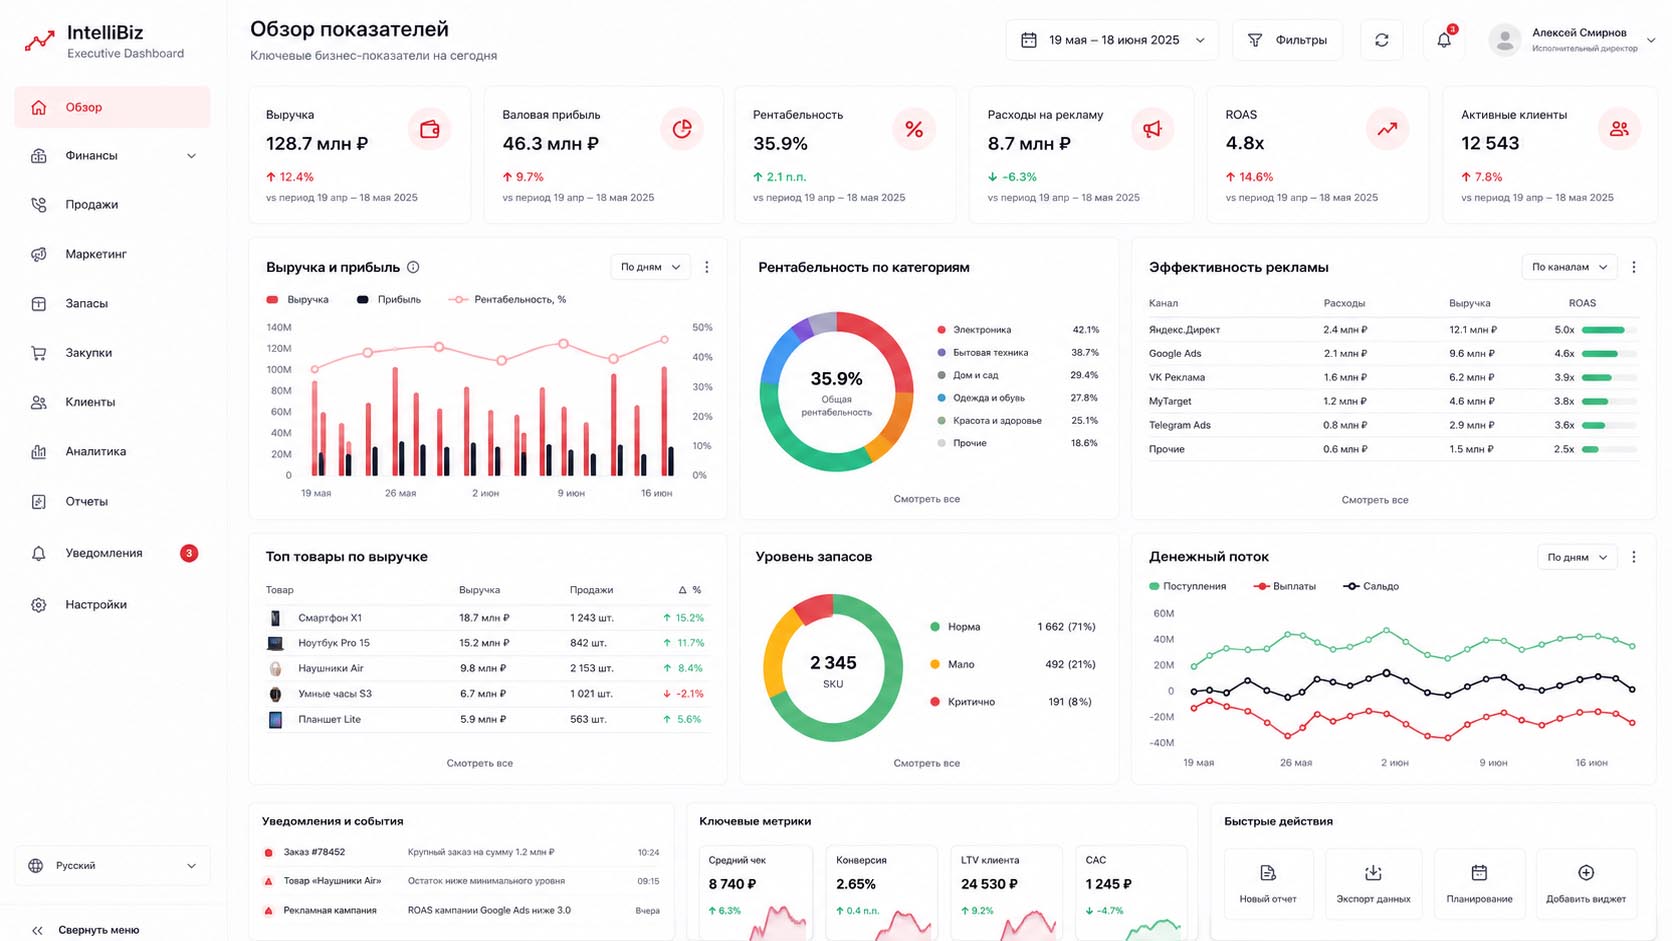Open По дням dropdown in Денежный поток
Image resolution: width=1672 pixels, height=941 pixels.
pyautogui.click(x=1577, y=557)
